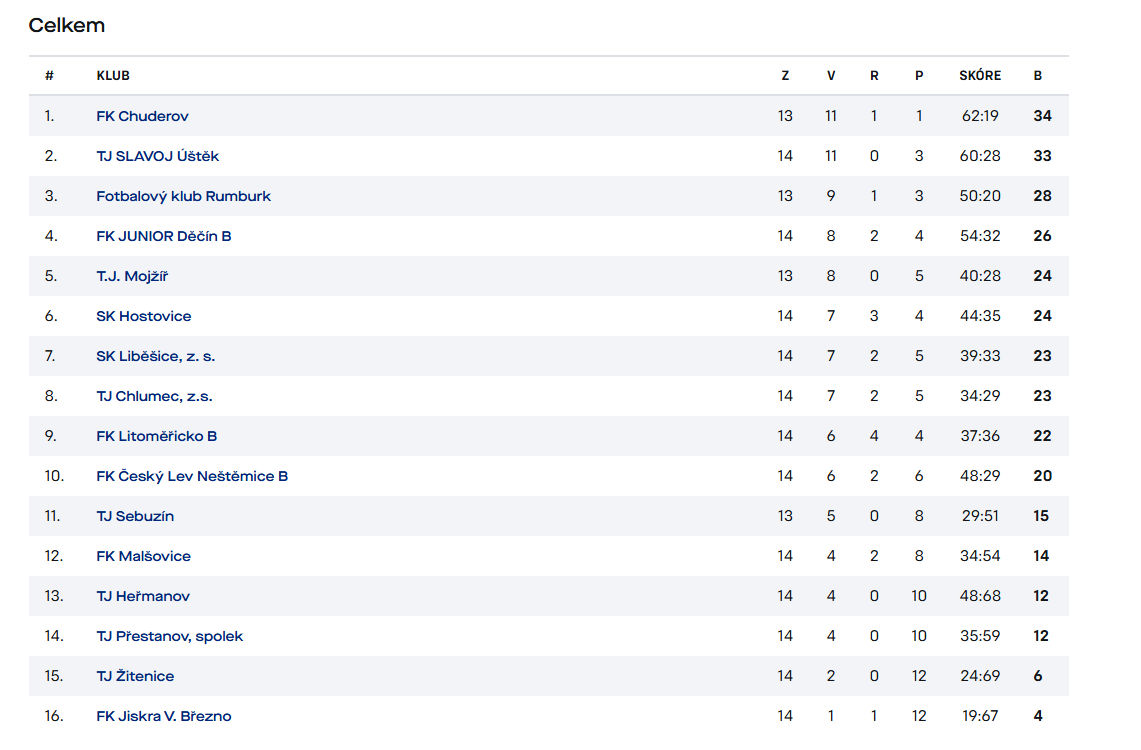
Task: Click the KLUB column header
Action: [x=113, y=76]
